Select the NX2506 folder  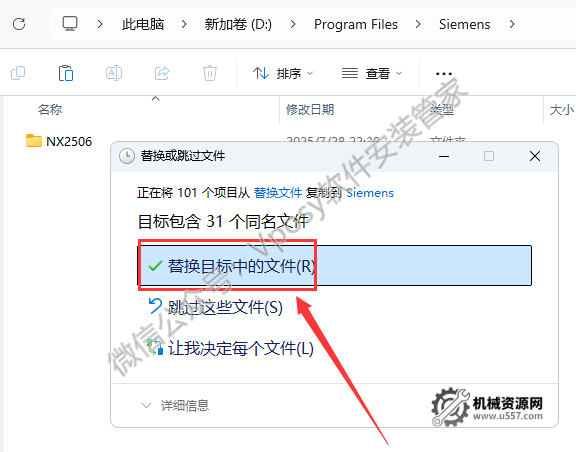click(59, 141)
